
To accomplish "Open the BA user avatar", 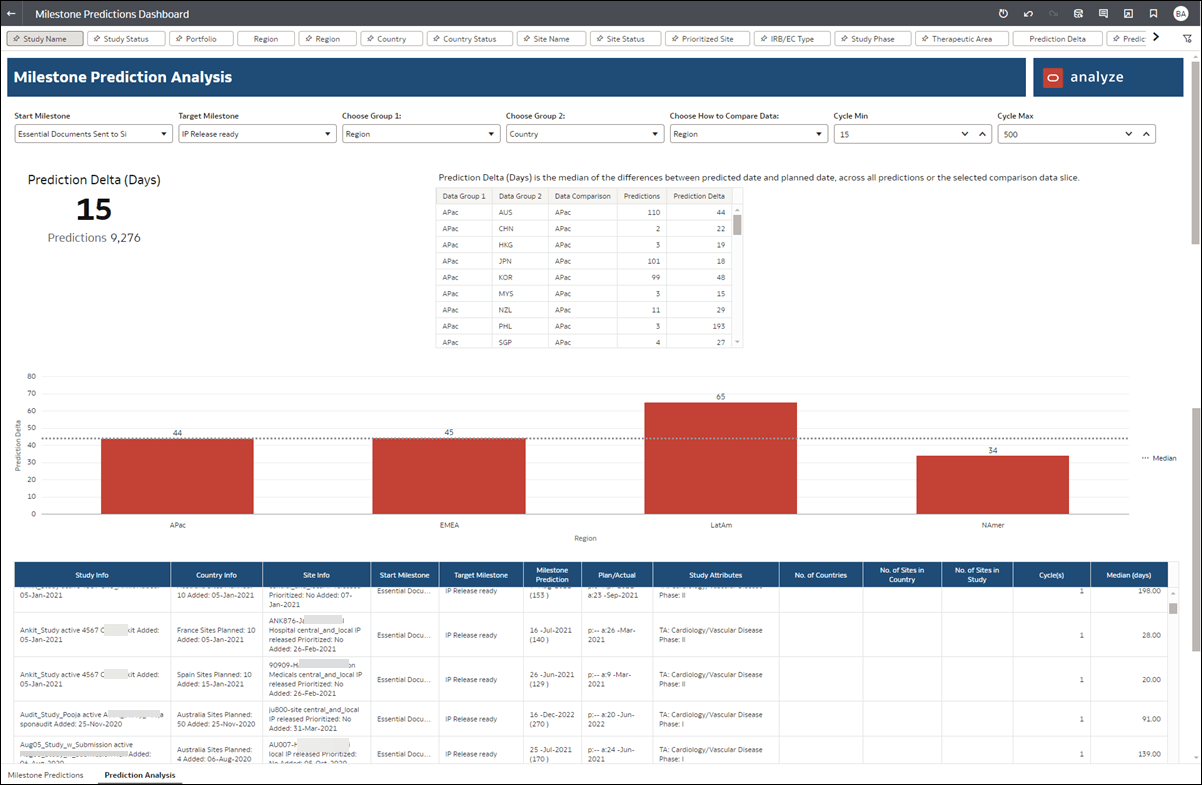I will [x=1180, y=14].
